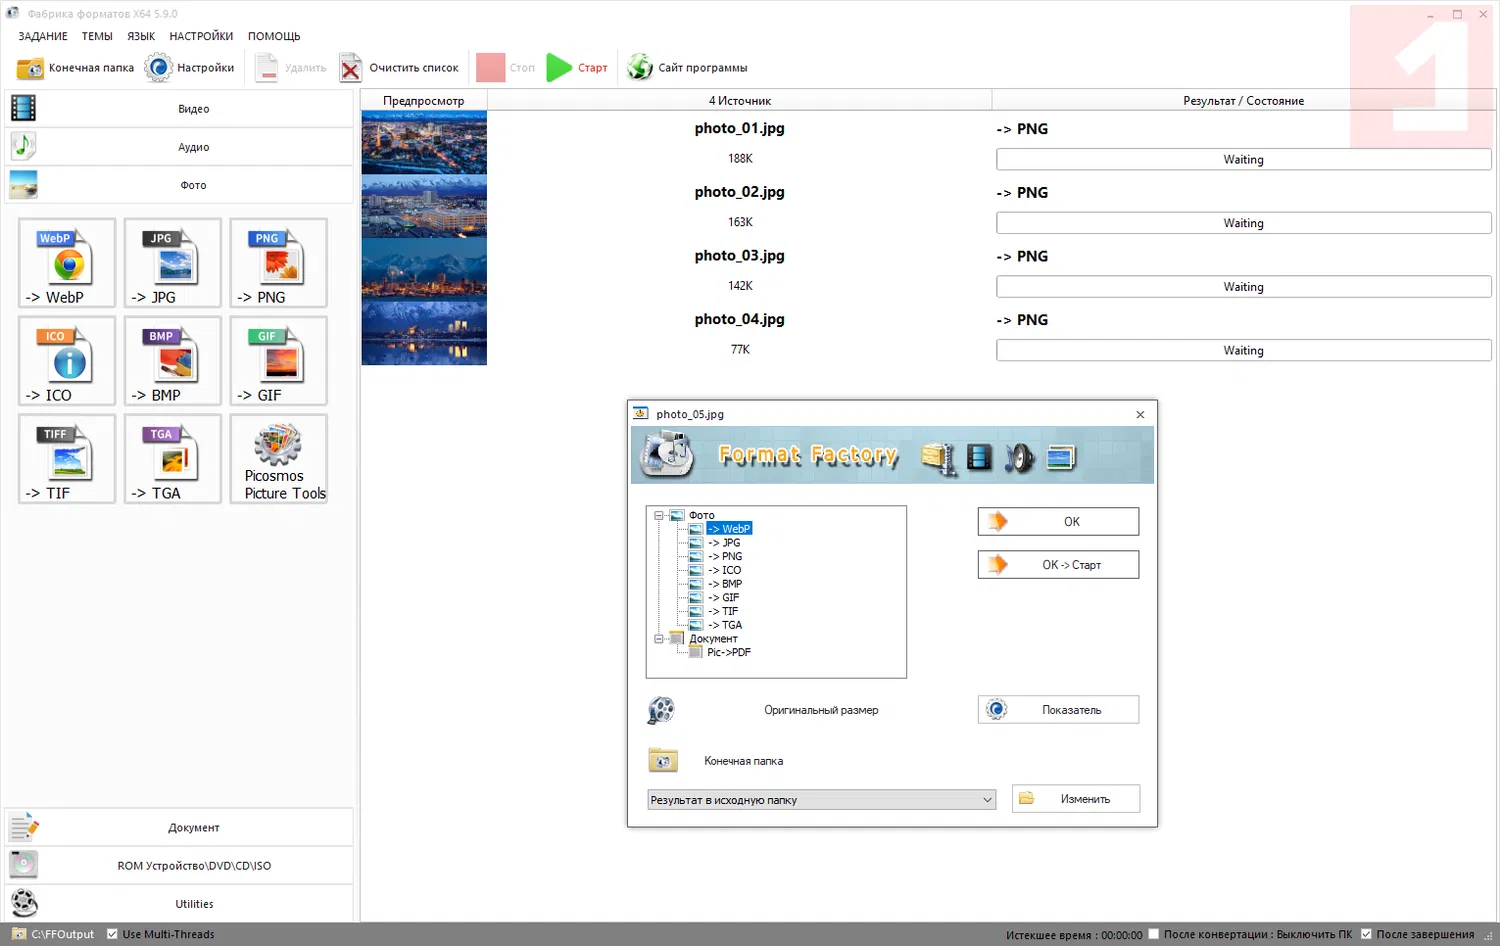Select the photo_03.jpg preview thumbnail
Viewport: 1500px width, 946px height.
tap(424, 270)
